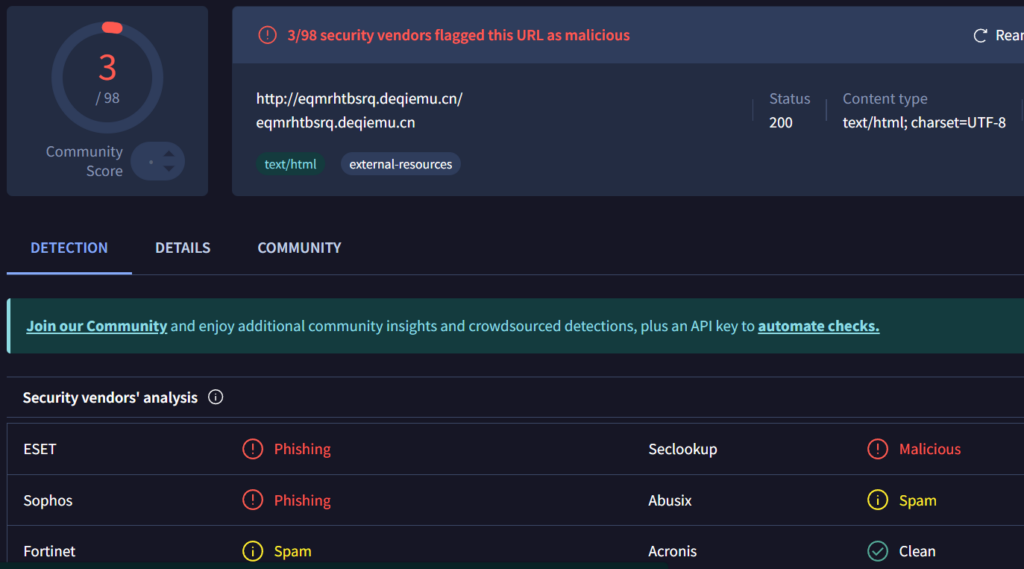Click the Reanalyze refresh icon
The width and height of the screenshot is (1024, 569).
pos(980,36)
